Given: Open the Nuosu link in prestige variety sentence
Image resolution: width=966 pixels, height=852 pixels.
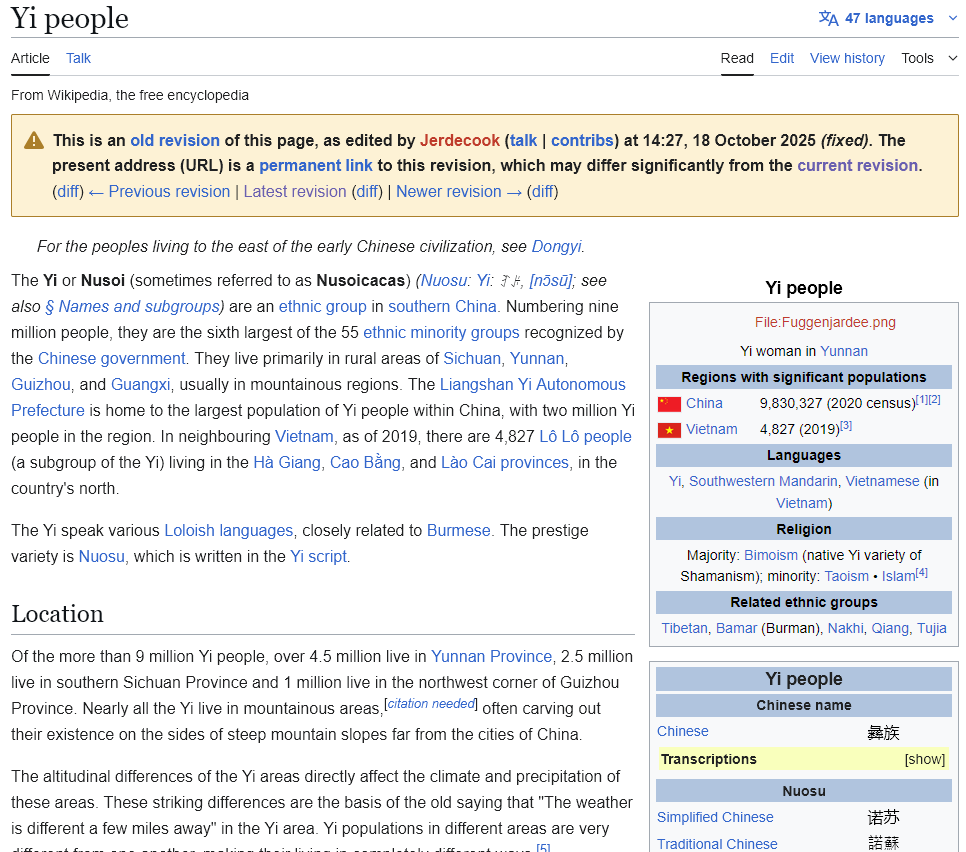Looking at the screenshot, I should click(x=102, y=556).
